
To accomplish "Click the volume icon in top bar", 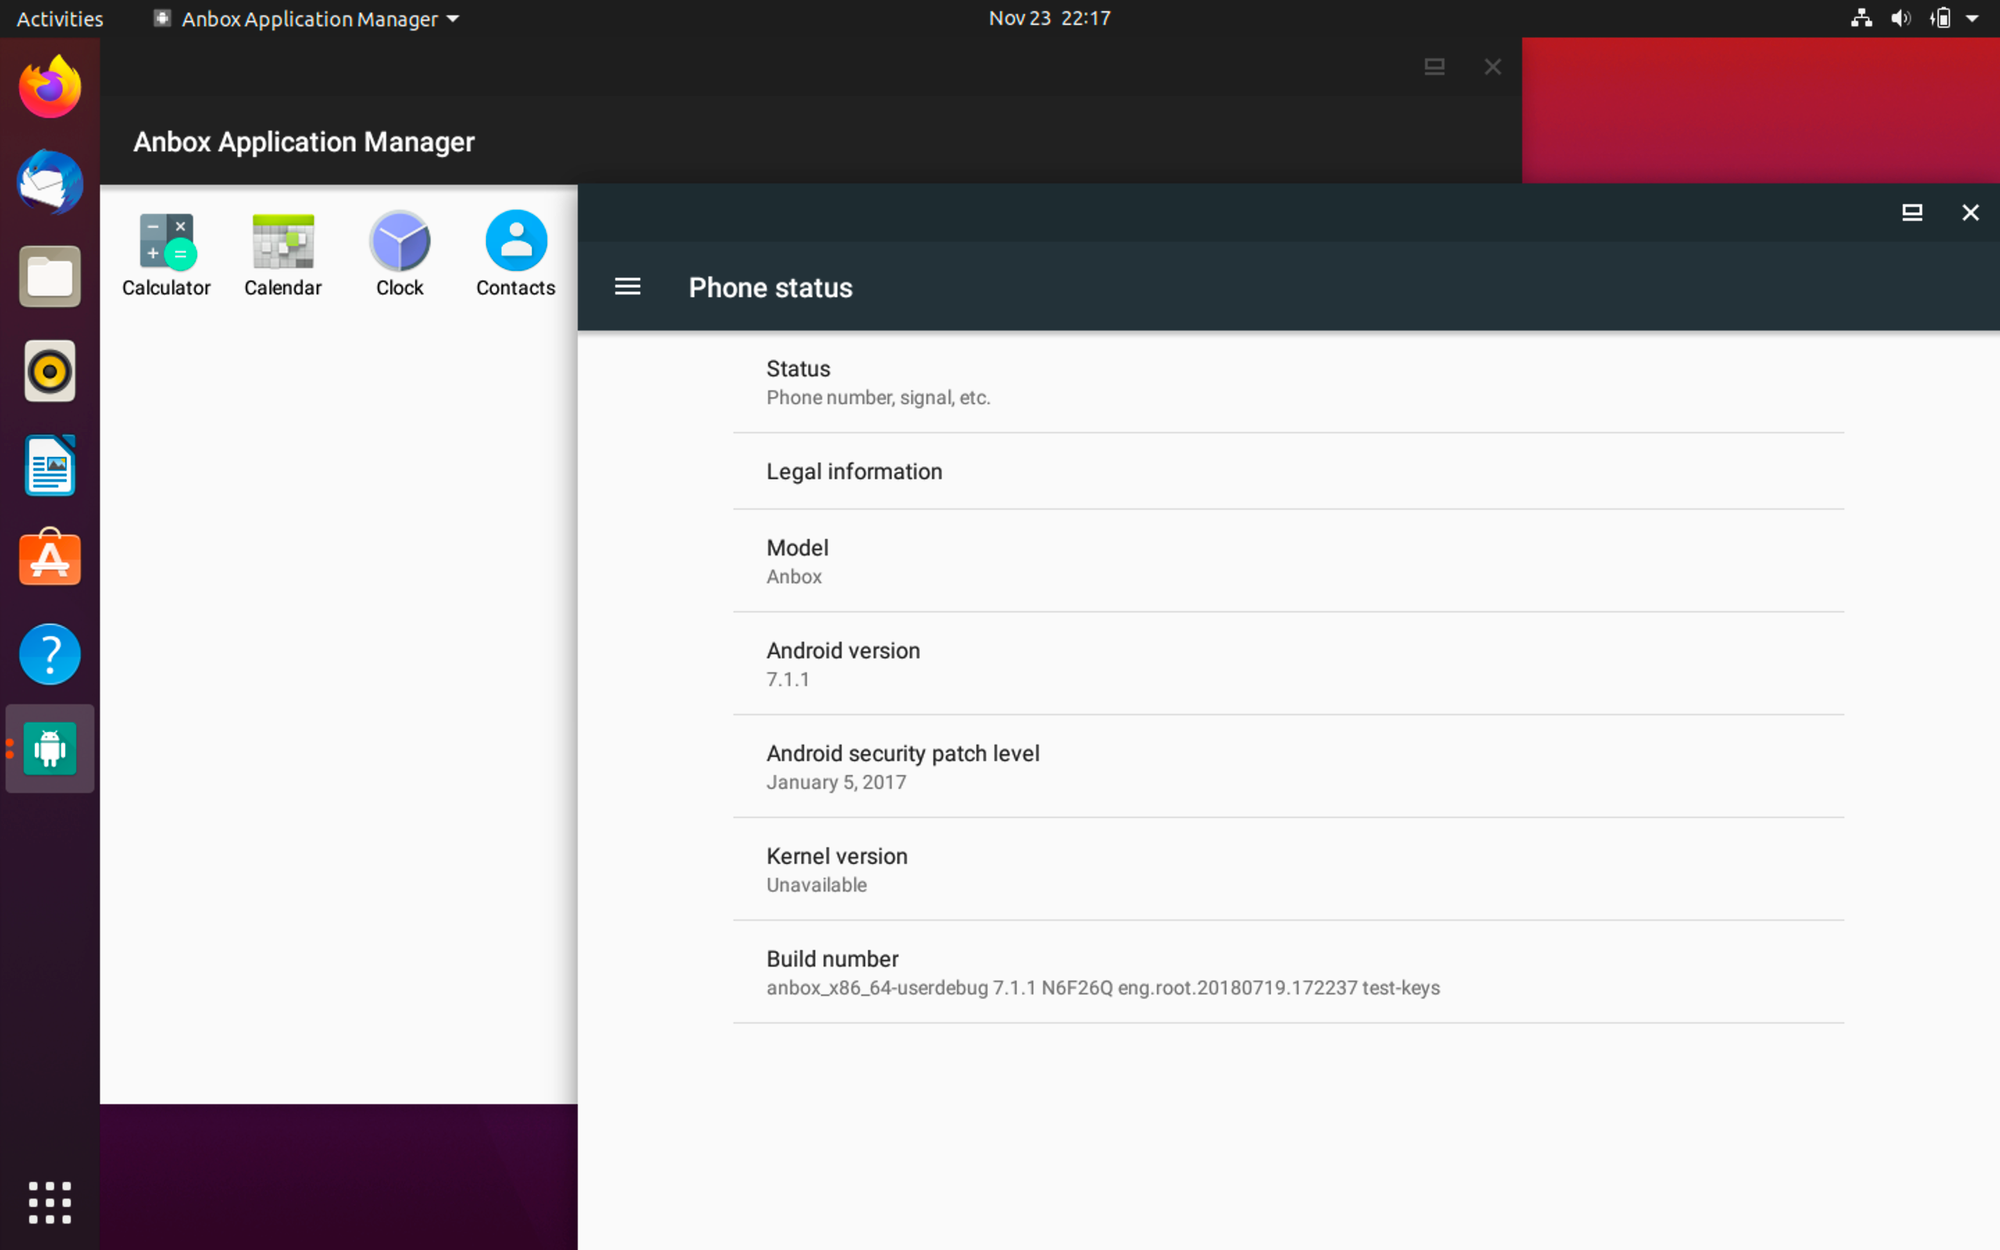I will click(x=1901, y=18).
